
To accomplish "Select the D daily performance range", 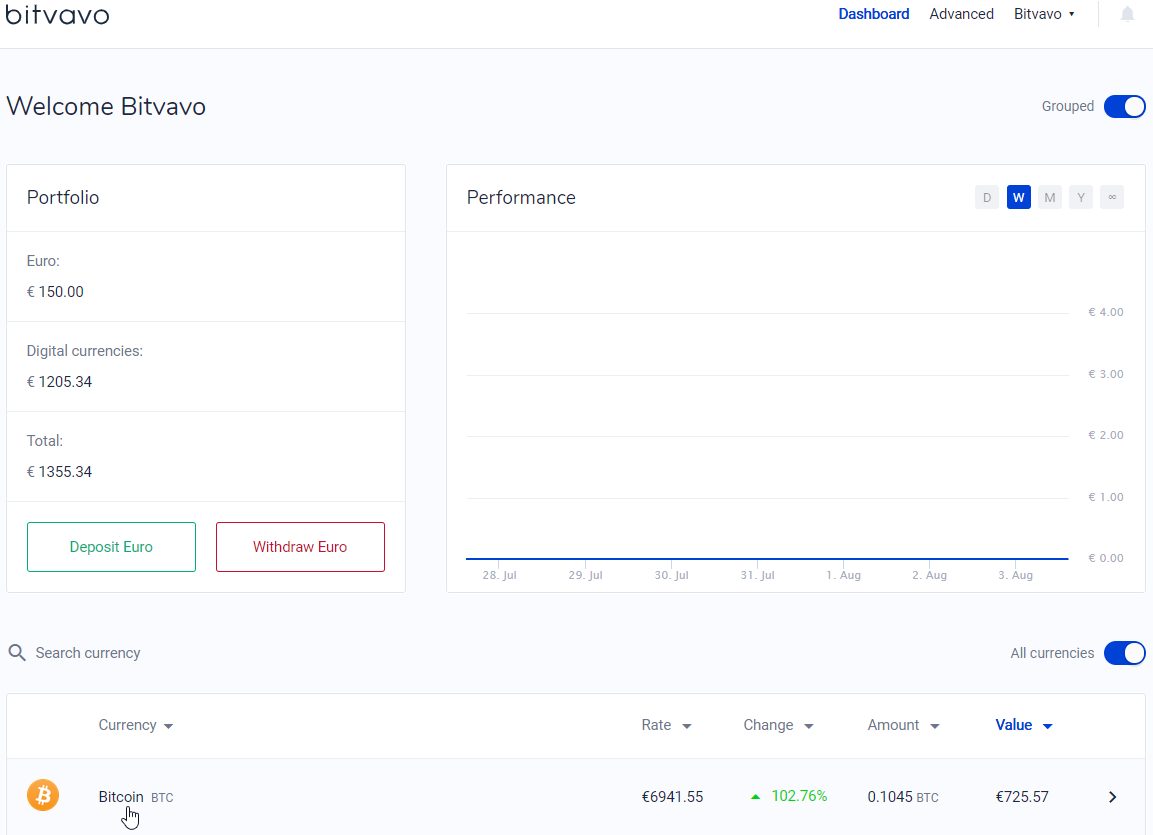I will [987, 197].
